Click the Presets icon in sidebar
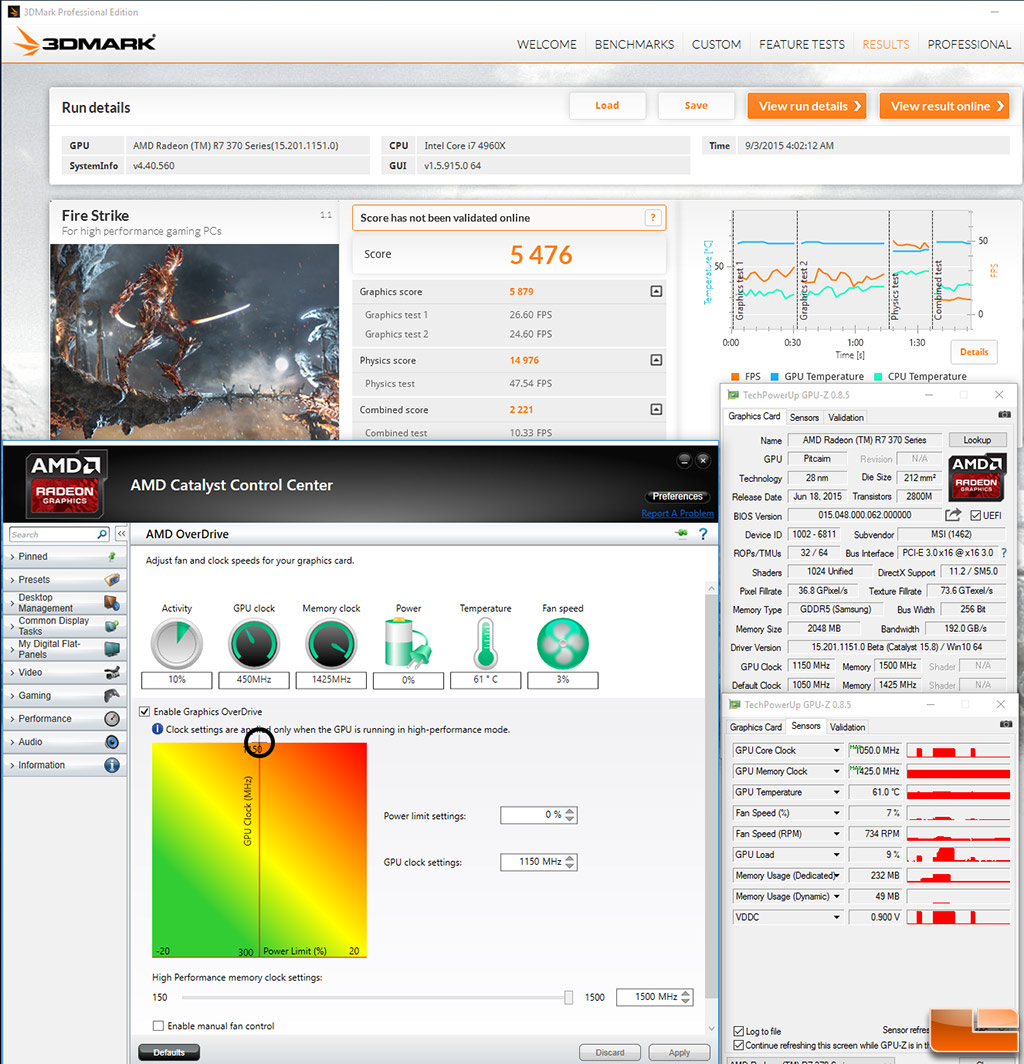Screen dimensions: 1024x1064 112,580
